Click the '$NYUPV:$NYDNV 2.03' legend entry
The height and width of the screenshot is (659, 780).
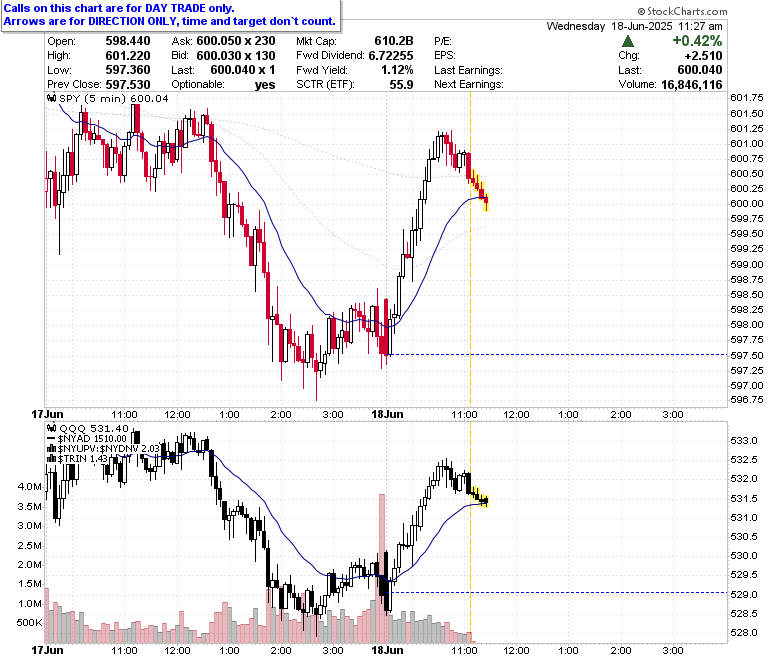[108, 449]
